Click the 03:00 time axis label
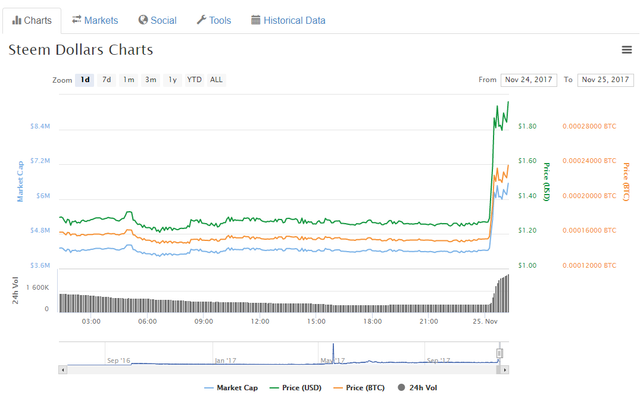 coord(91,322)
